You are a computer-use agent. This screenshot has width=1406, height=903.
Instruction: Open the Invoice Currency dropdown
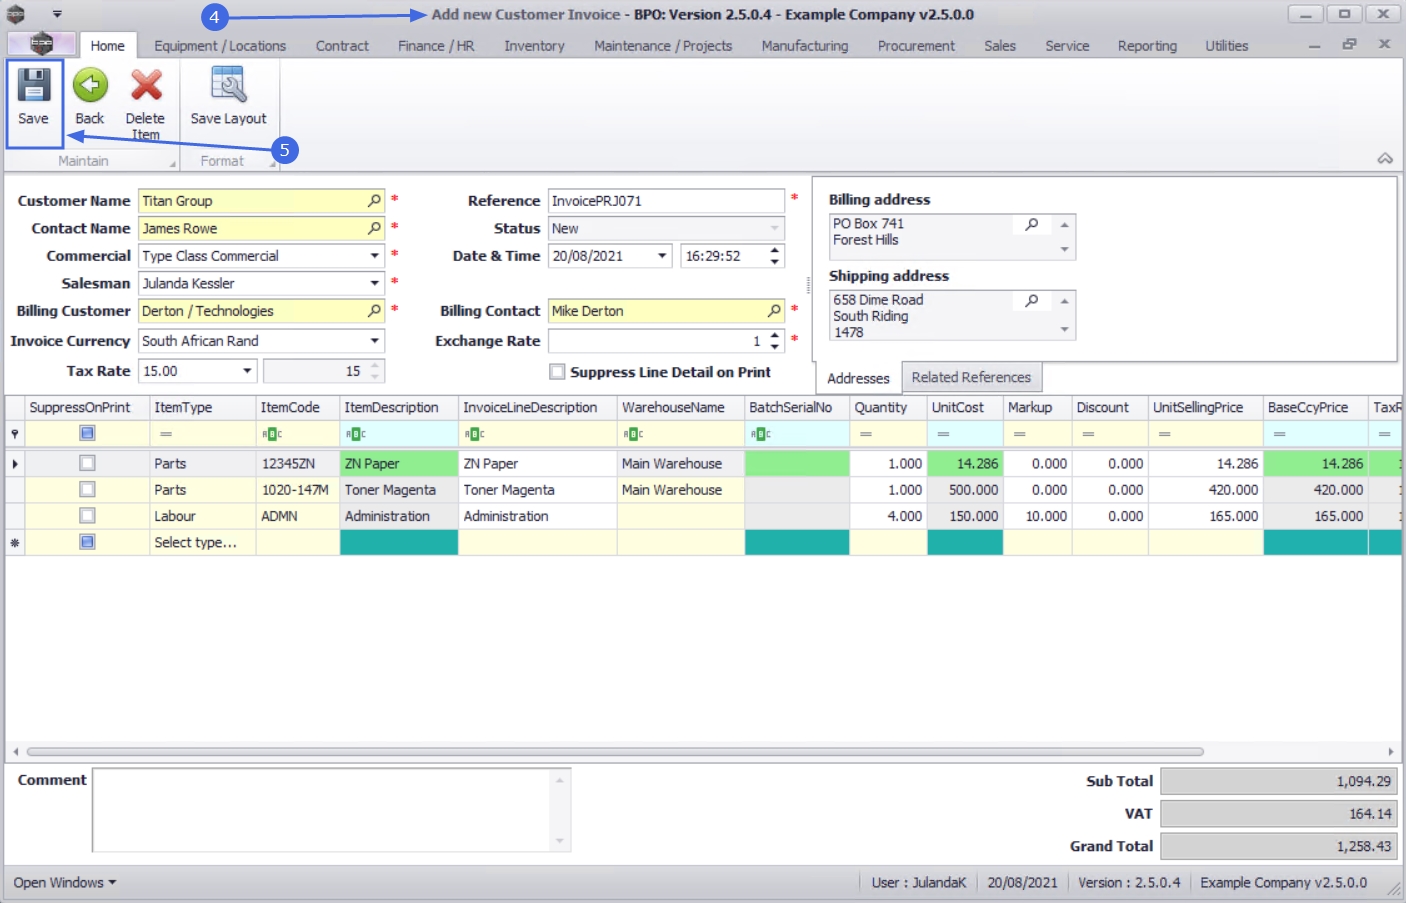tap(375, 341)
